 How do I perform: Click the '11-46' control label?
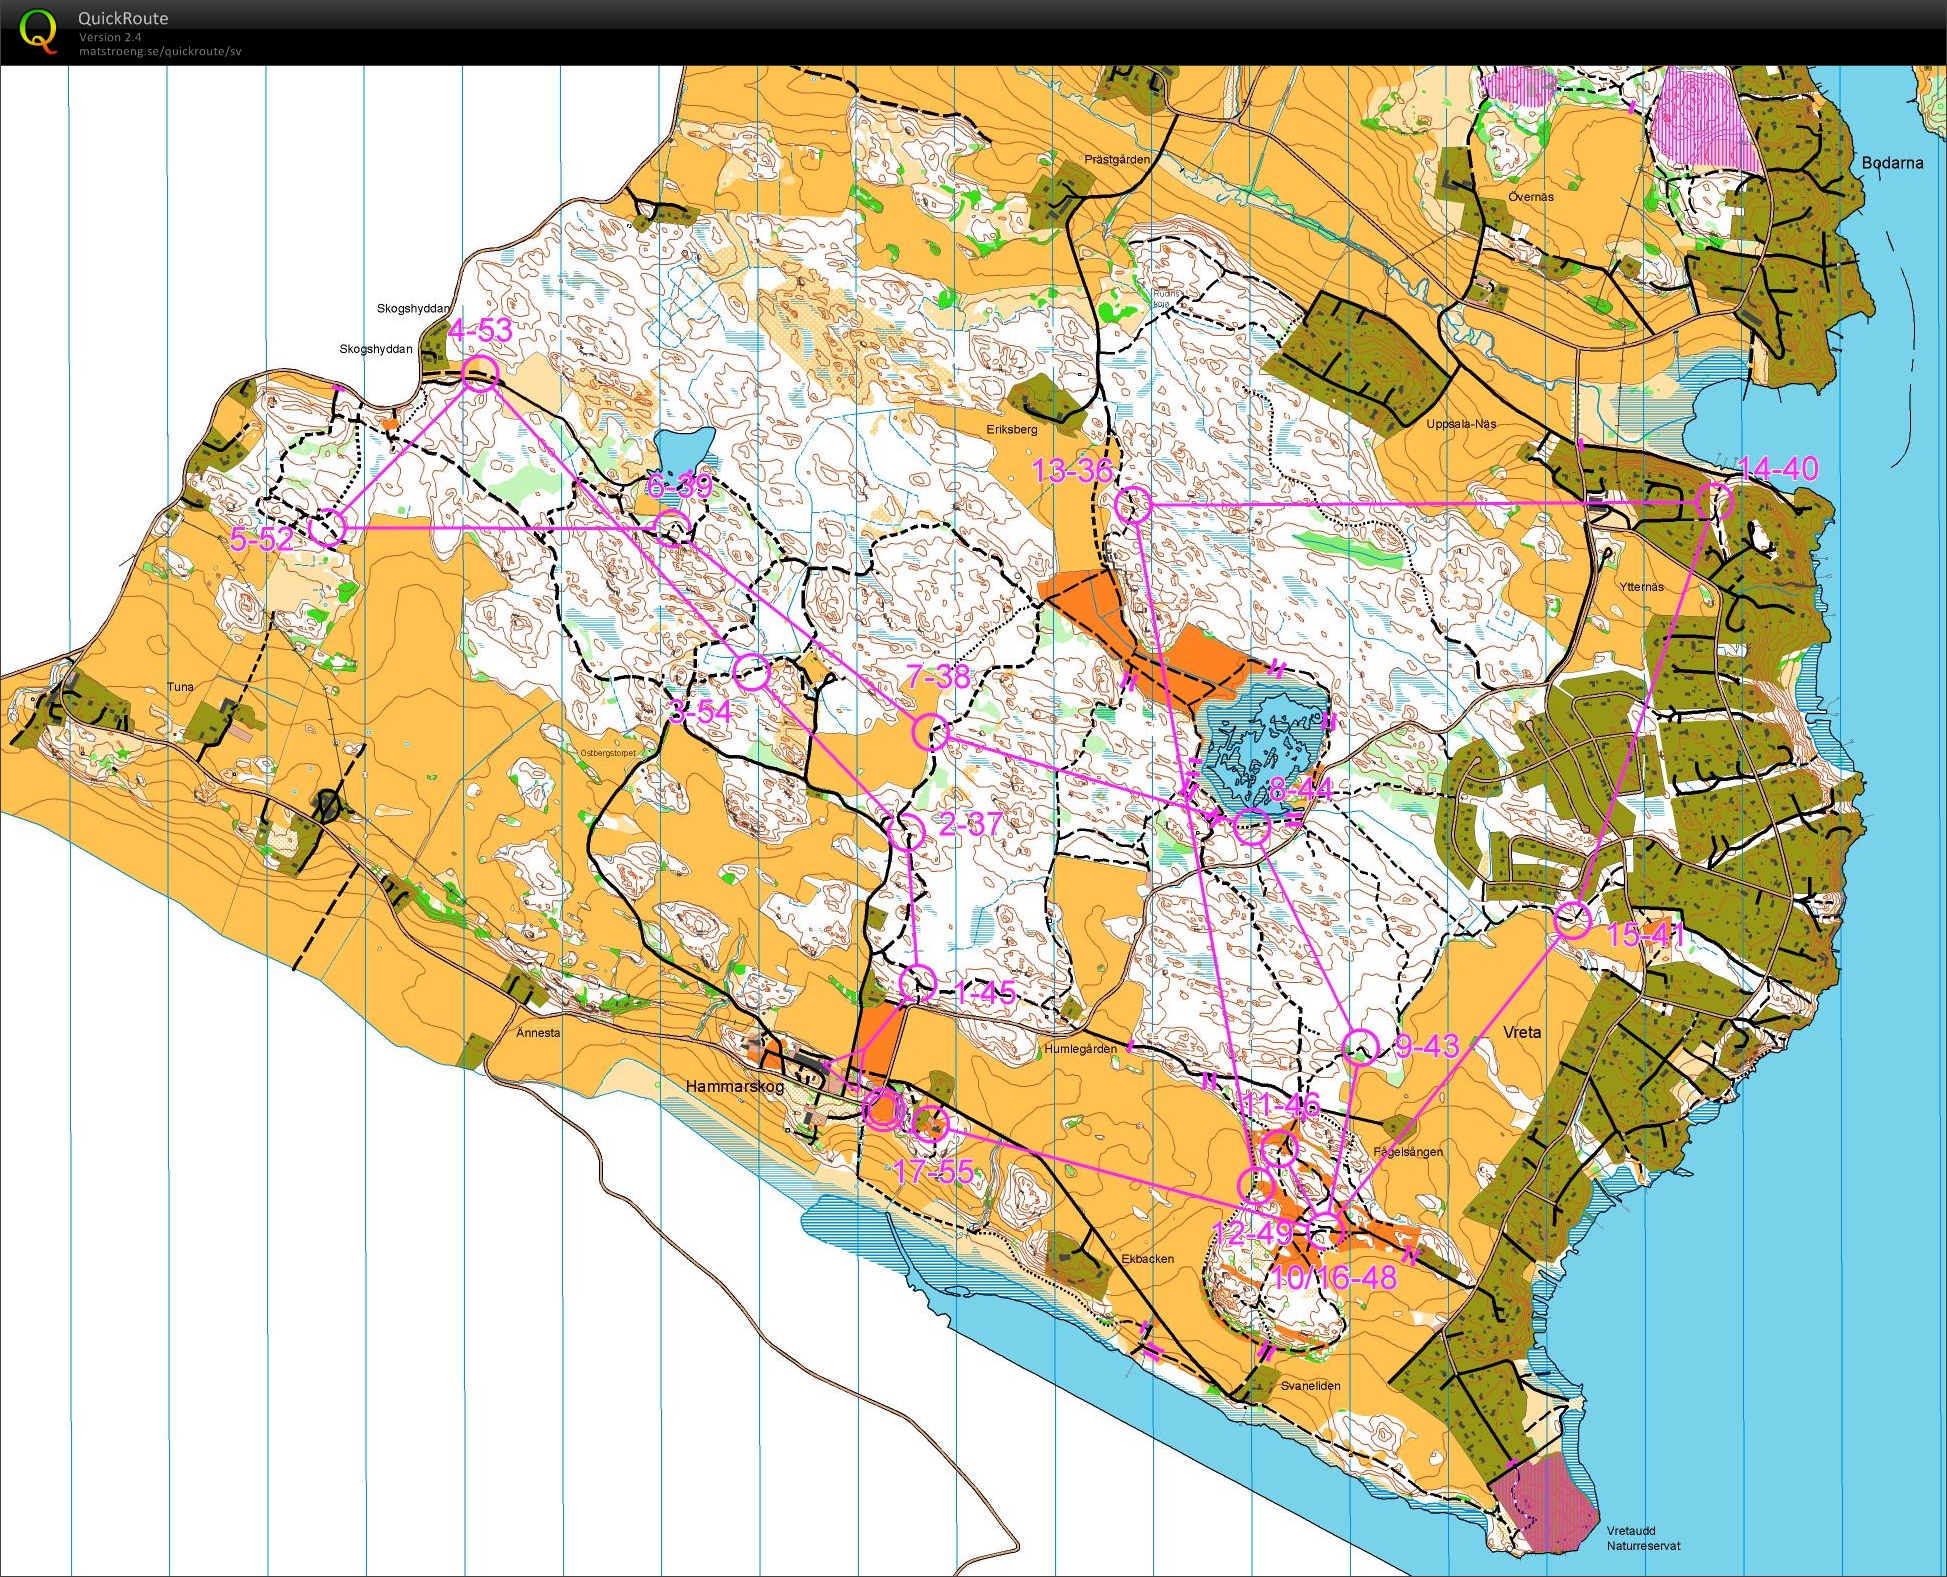[1281, 1105]
